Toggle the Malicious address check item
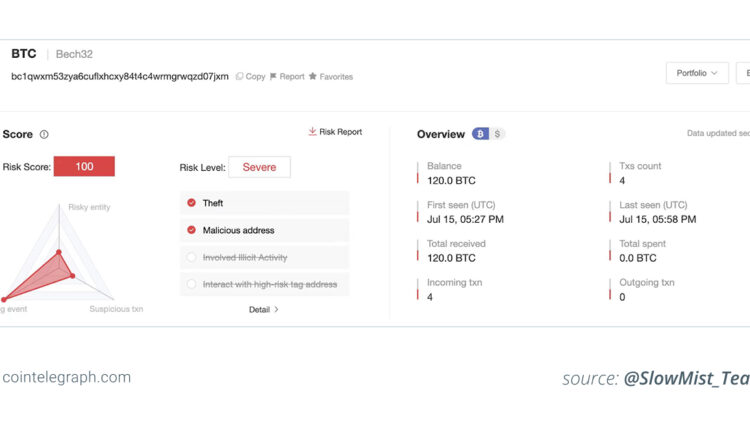 (x=191, y=230)
